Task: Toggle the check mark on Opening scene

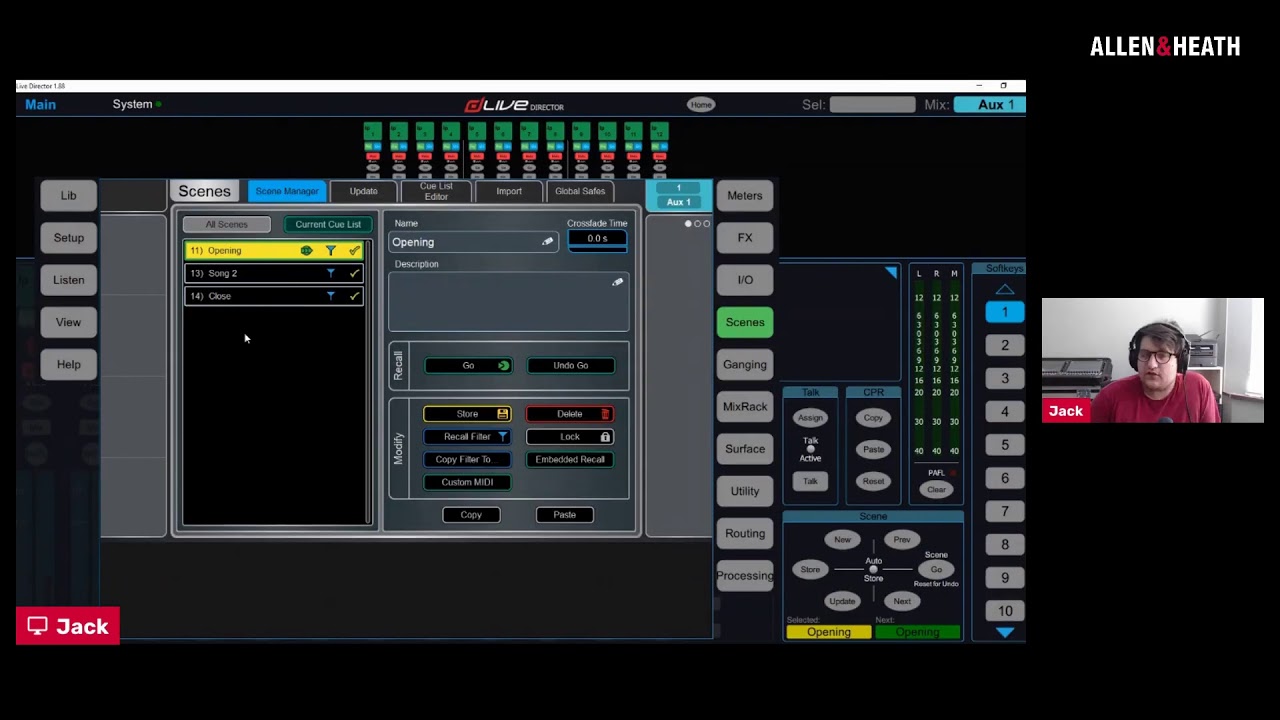Action: (354, 251)
